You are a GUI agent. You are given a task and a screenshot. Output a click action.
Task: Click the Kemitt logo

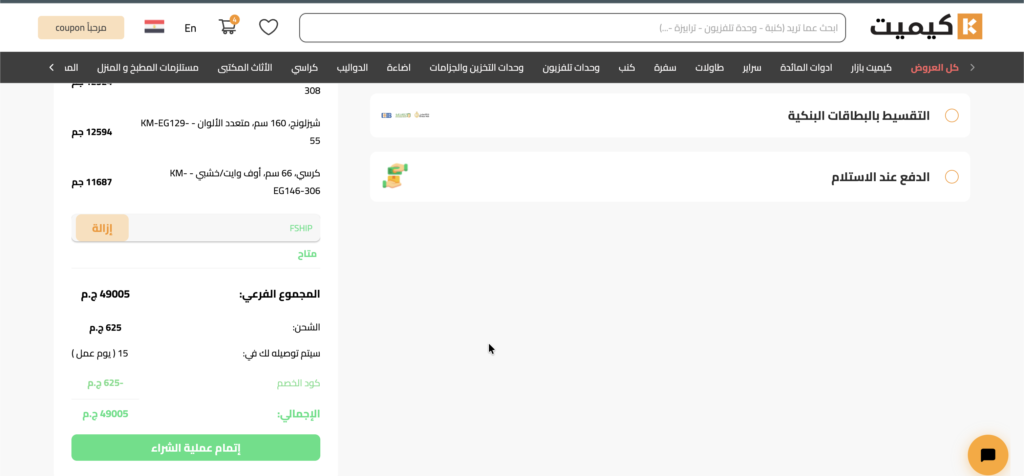point(925,27)
